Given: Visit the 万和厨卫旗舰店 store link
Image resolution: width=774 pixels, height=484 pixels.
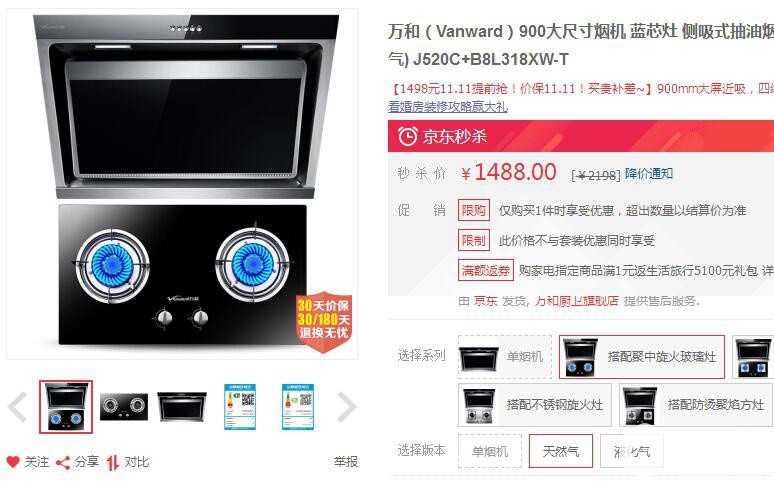Looking at the screenshot, I should tap(577, 301).
